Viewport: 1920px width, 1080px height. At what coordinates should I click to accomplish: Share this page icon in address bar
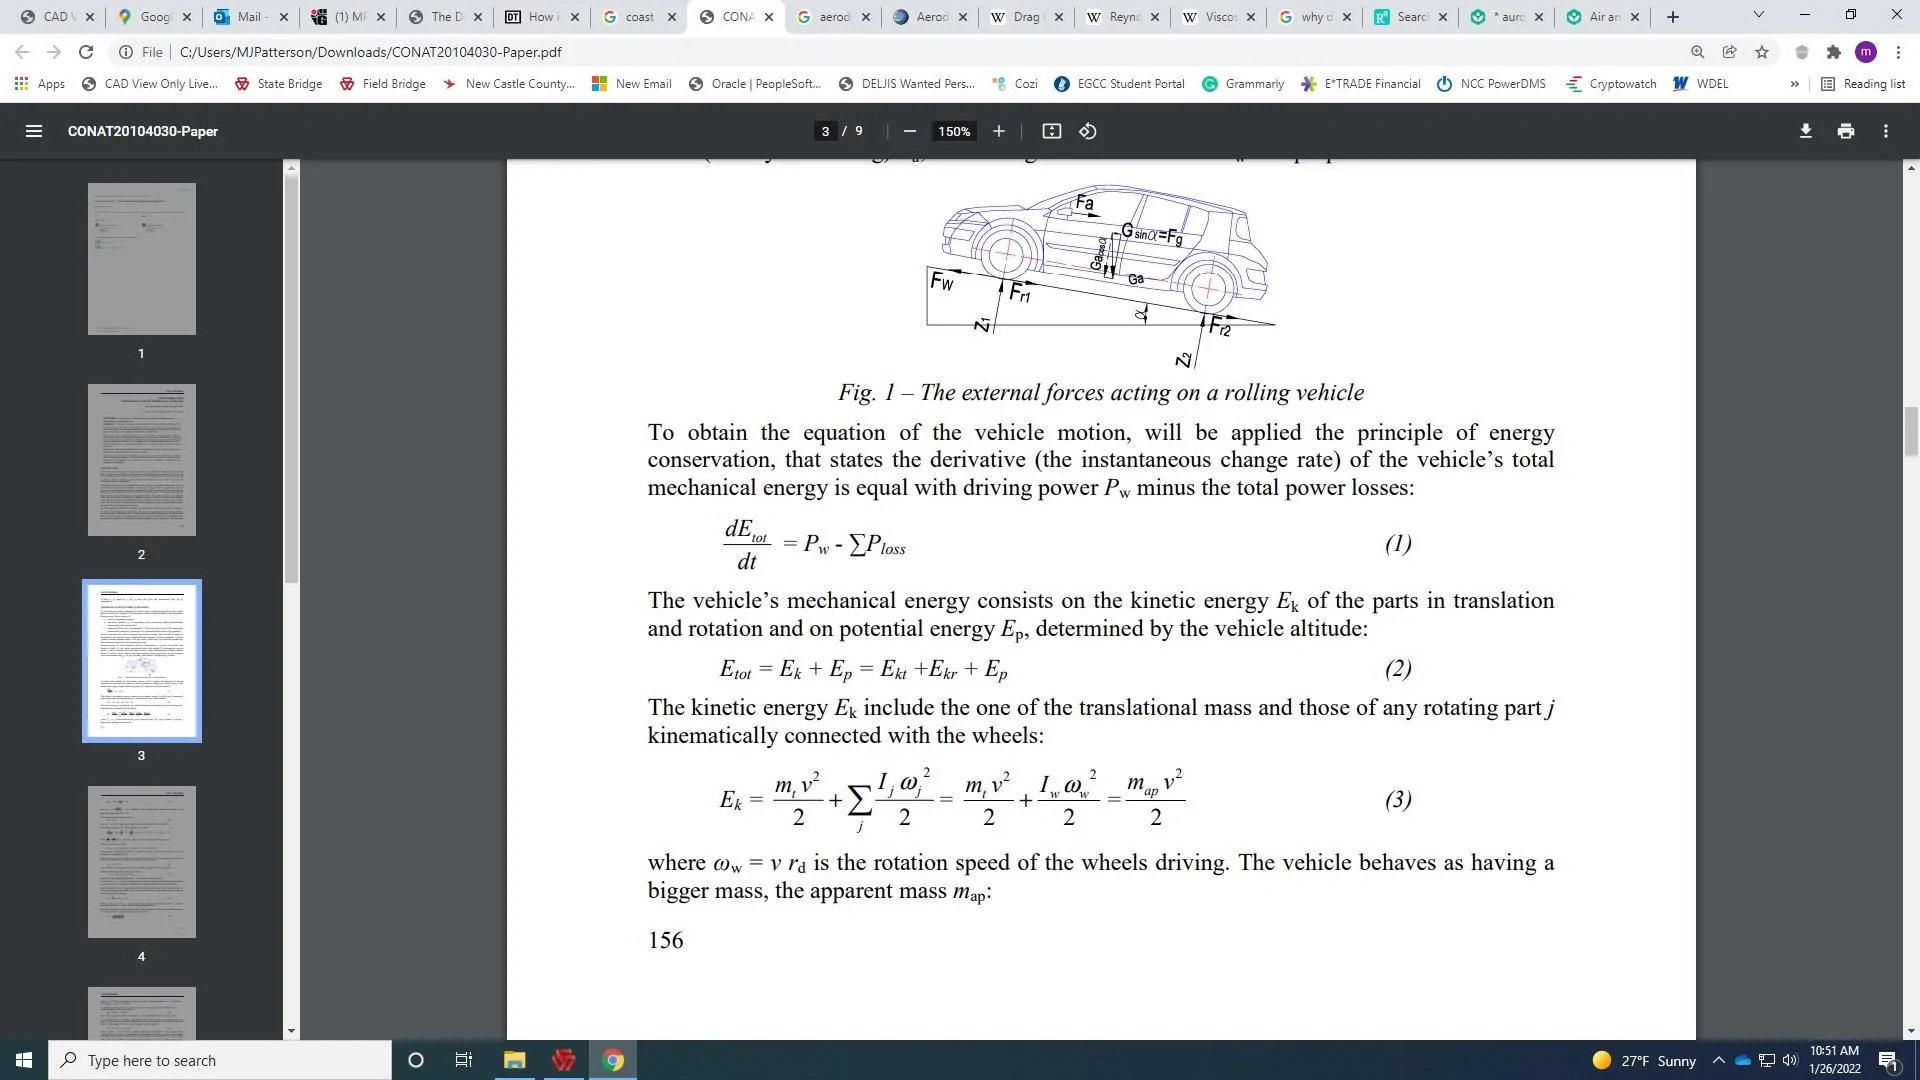pos(1729,52)
